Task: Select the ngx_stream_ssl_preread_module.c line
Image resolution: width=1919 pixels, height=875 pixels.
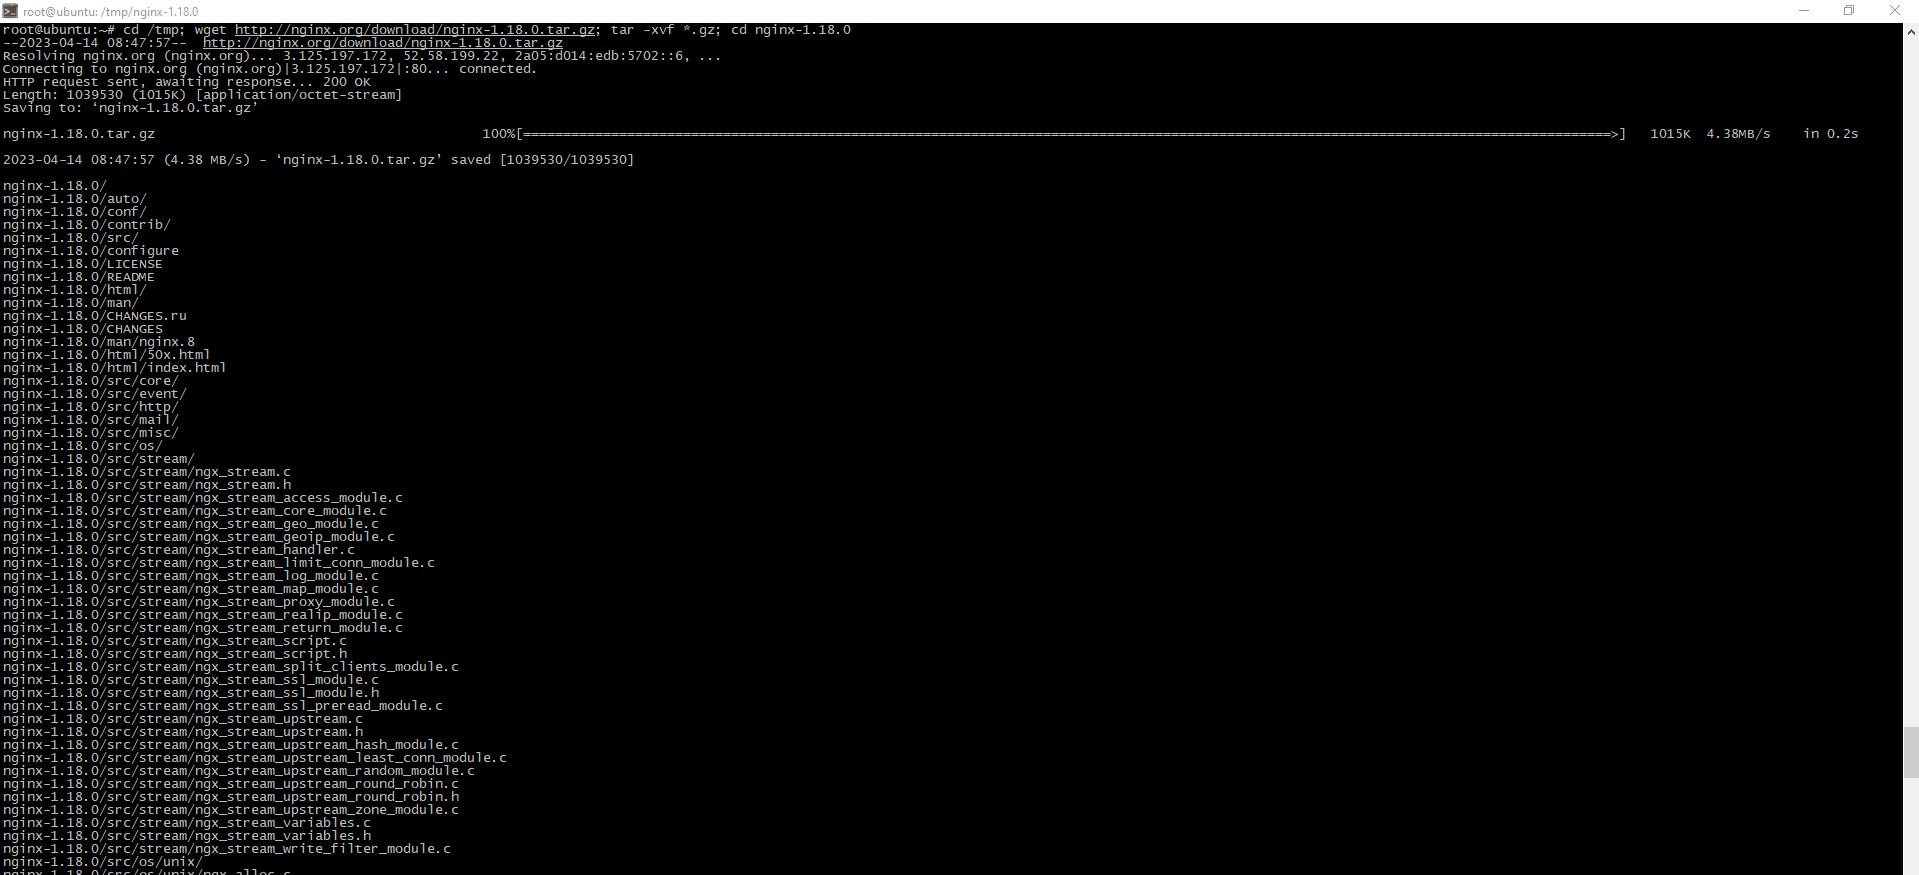Action: pos(223,706)
